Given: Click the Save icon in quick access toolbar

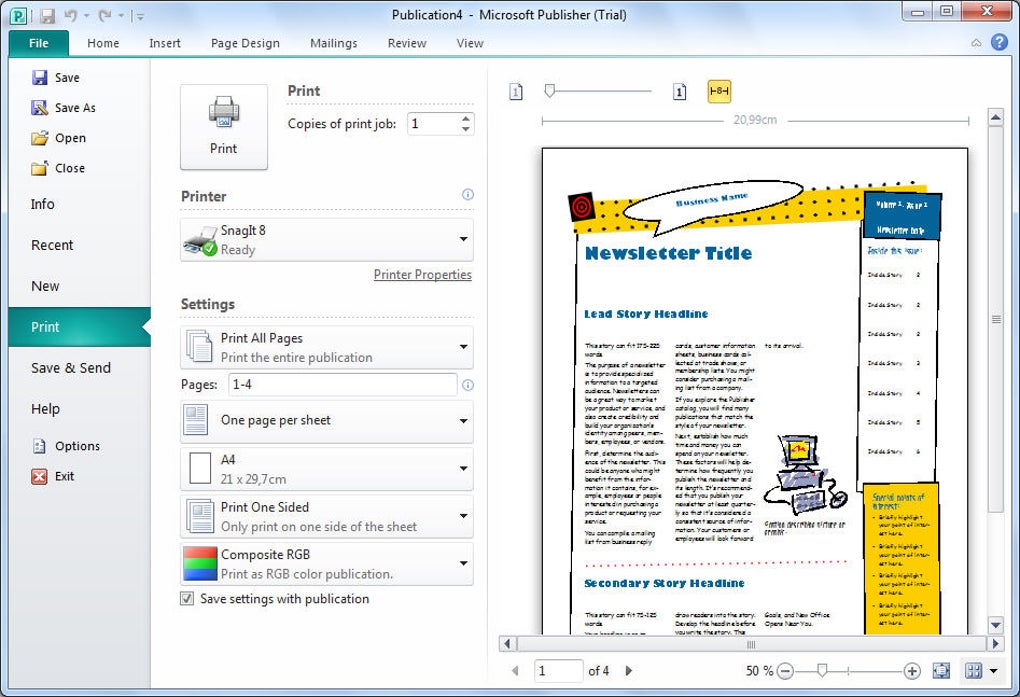Looking at the screenshot, I should 47,15.
